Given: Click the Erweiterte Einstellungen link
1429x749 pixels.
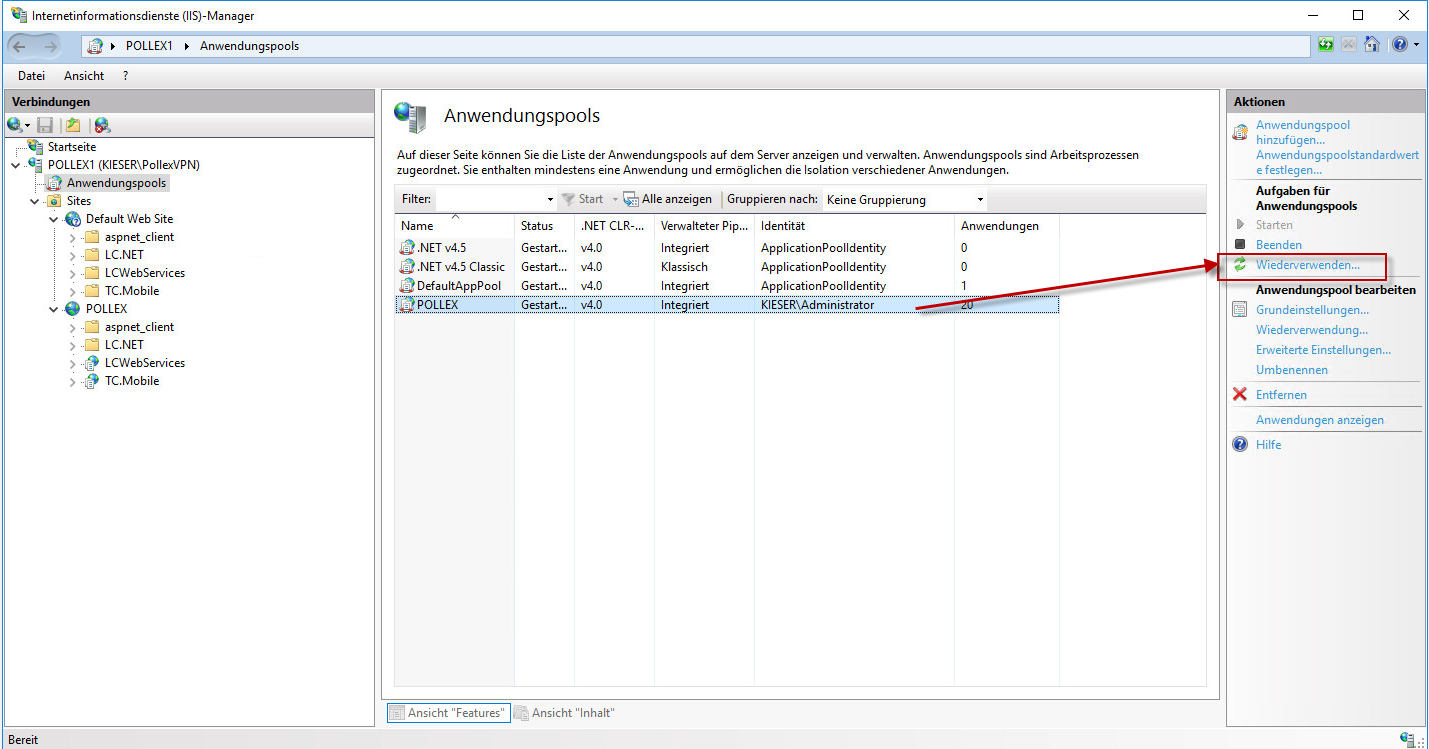Looking at the screenshot, I should (x=1323, y=350).
